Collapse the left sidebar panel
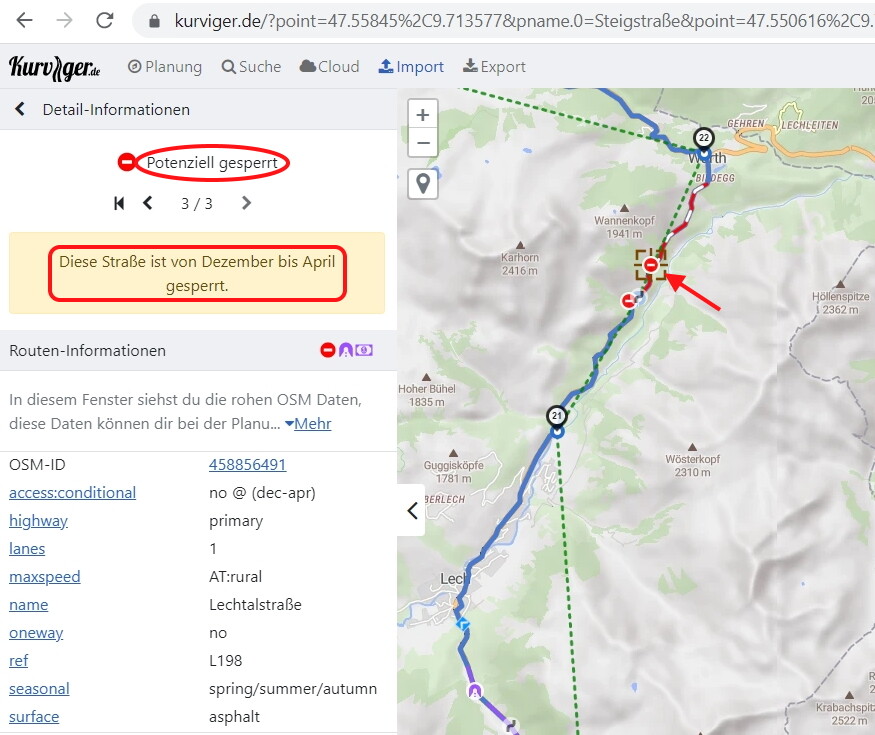 (x=412, y=510)
